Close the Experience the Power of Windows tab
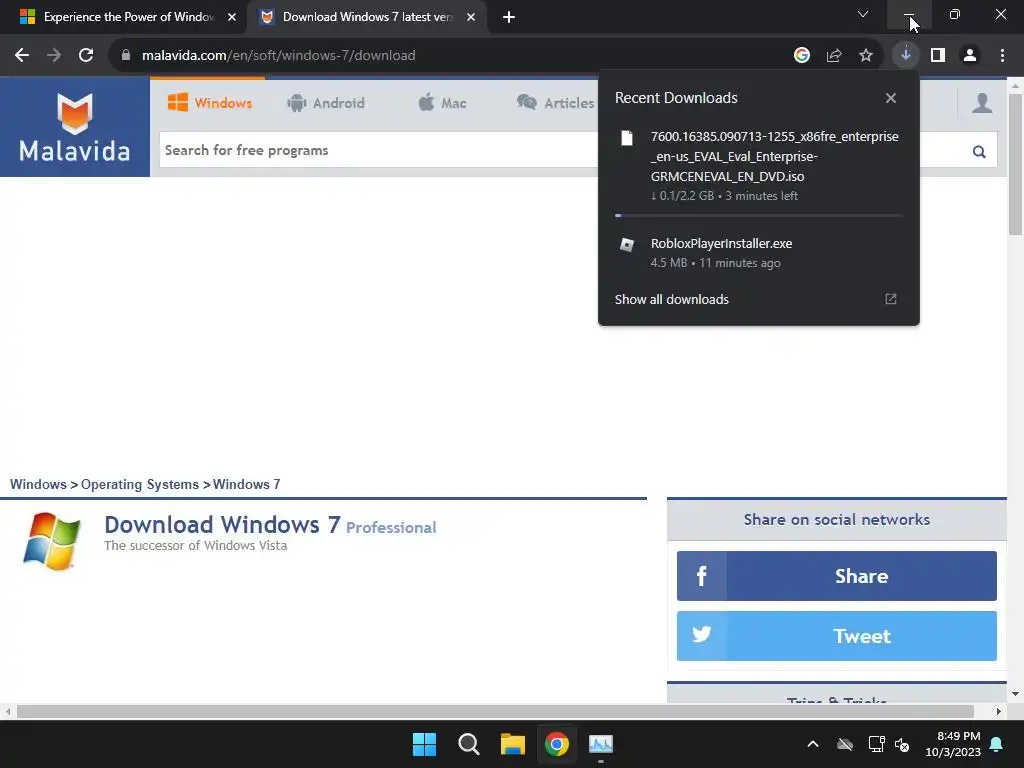This screenshot has height=768, width=1024. click(x=232, y=17)
